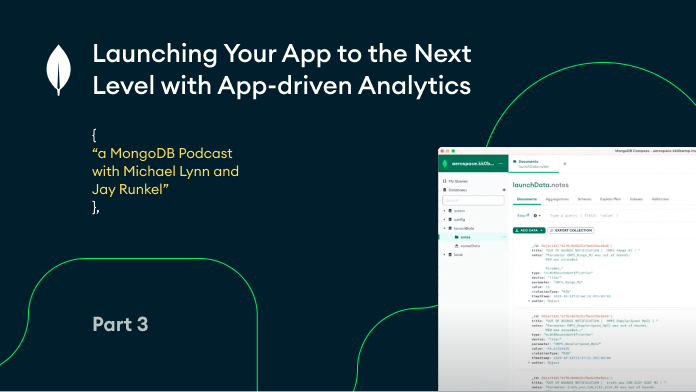Focus the sidebar database search field
Screen dimensions: 696x392
[473, 200]
